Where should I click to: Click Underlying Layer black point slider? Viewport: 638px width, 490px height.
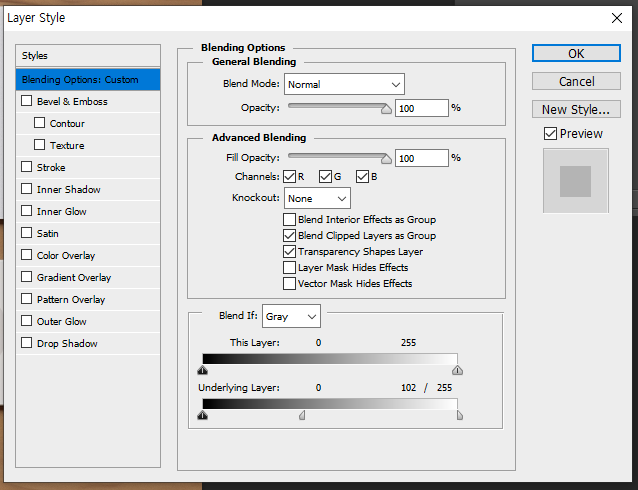click(x=203, y=415)
